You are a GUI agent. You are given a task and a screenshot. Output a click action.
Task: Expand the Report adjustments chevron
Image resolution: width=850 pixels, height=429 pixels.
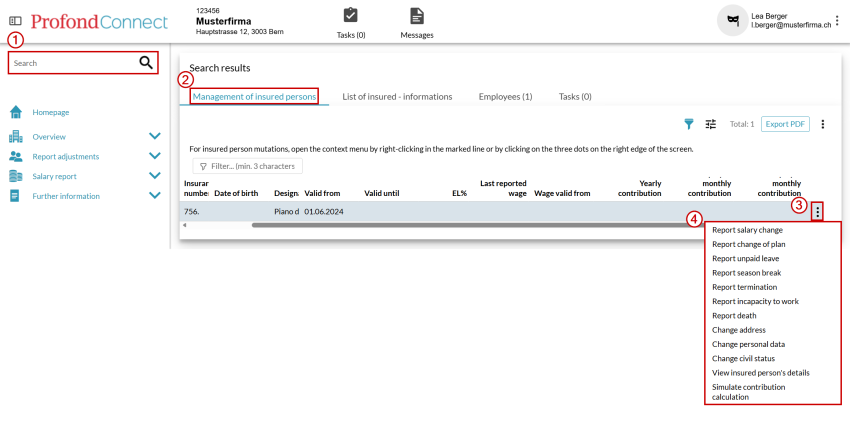(154, 156)
